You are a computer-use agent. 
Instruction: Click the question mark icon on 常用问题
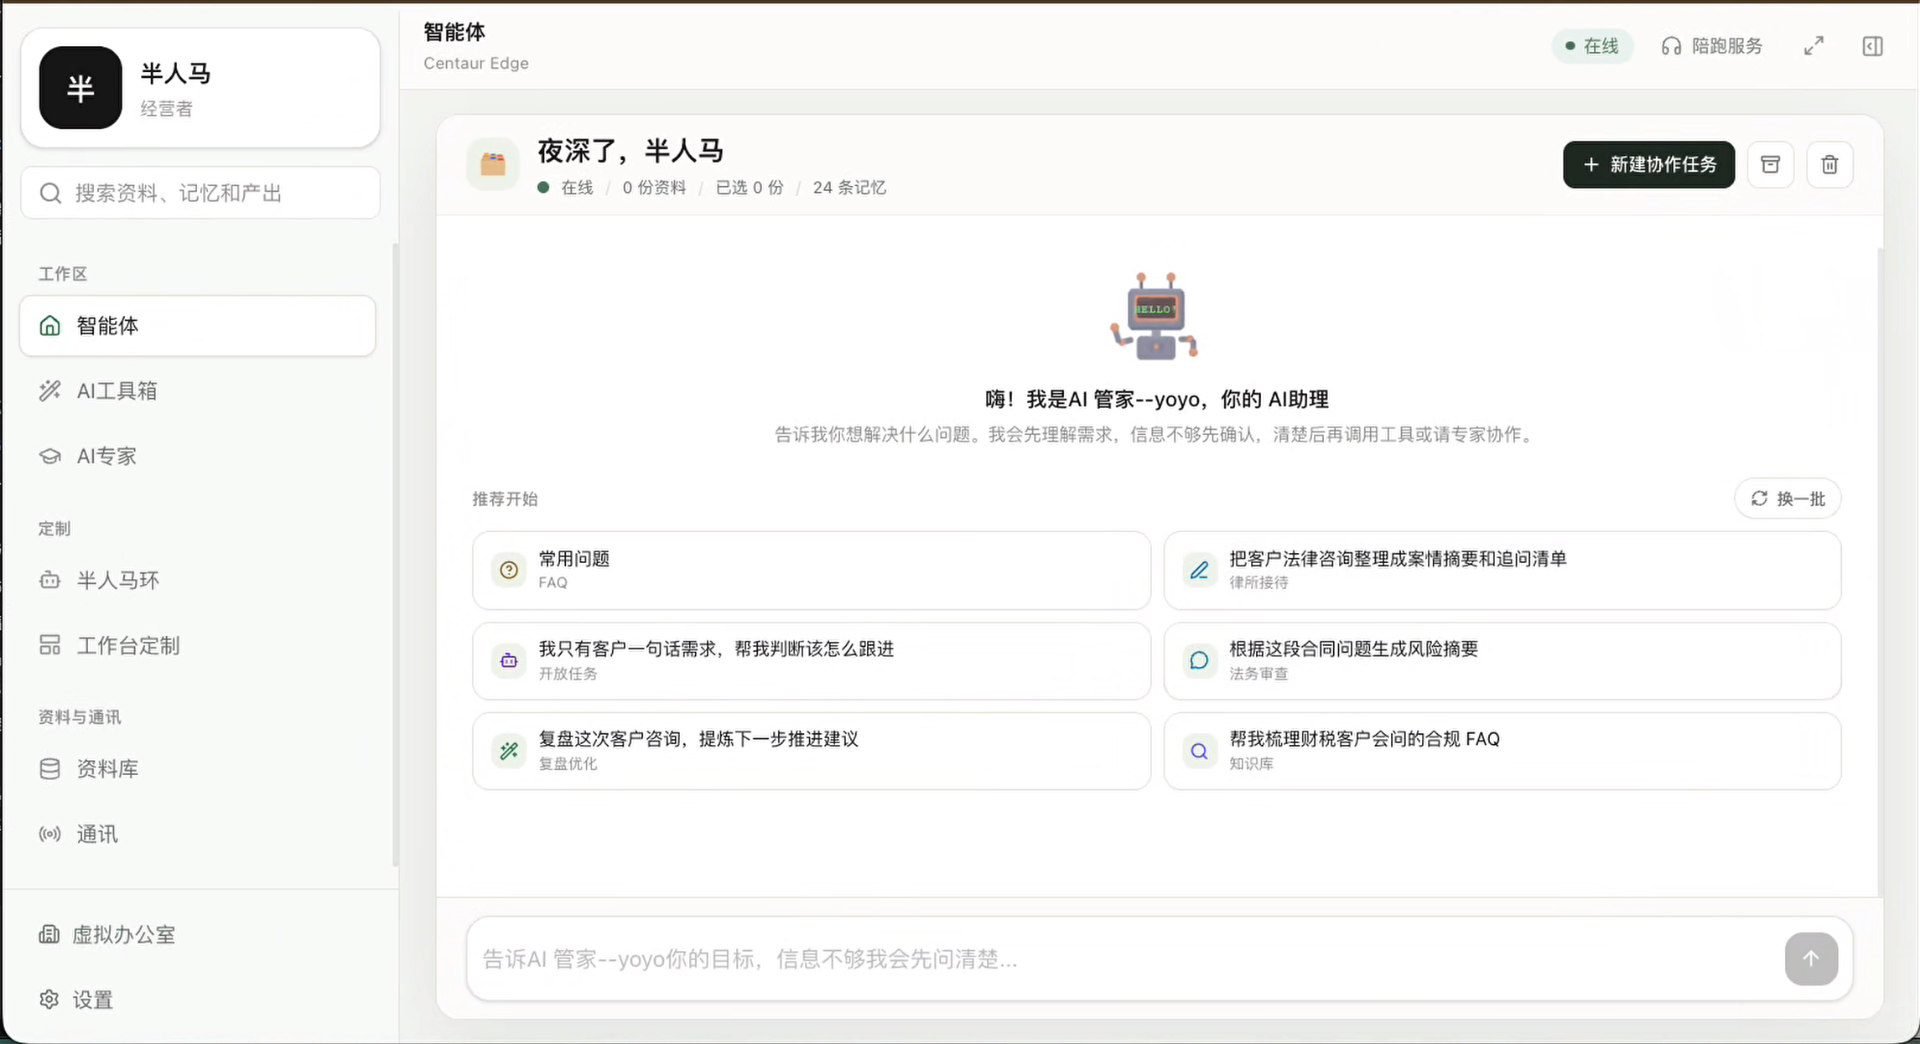[509, 570]
